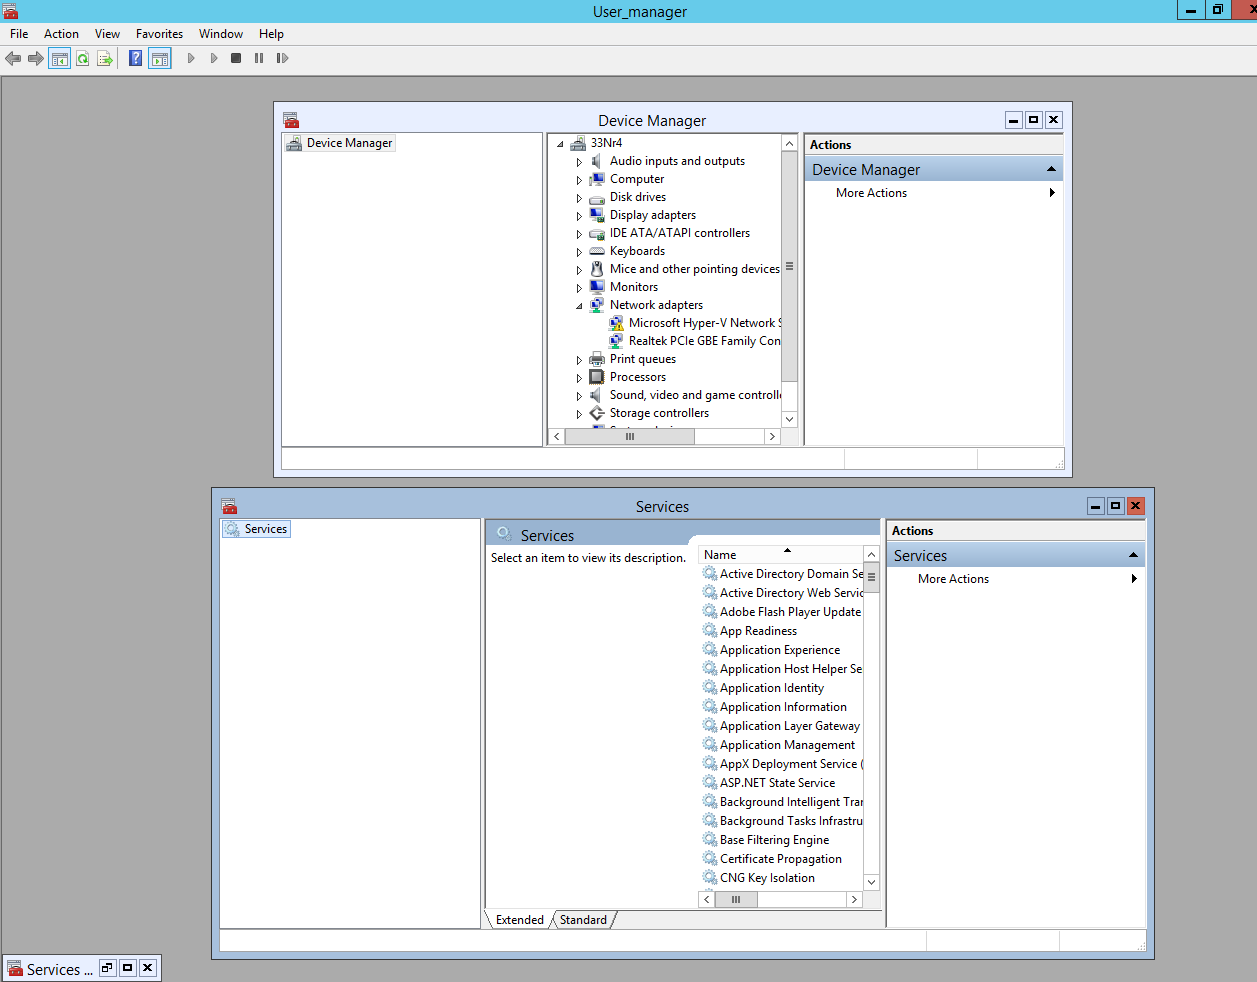
Task: Select Microsoft Hyper-V Network adapter with warning icon
Action: pyautogui.click(x=616, y=323)
